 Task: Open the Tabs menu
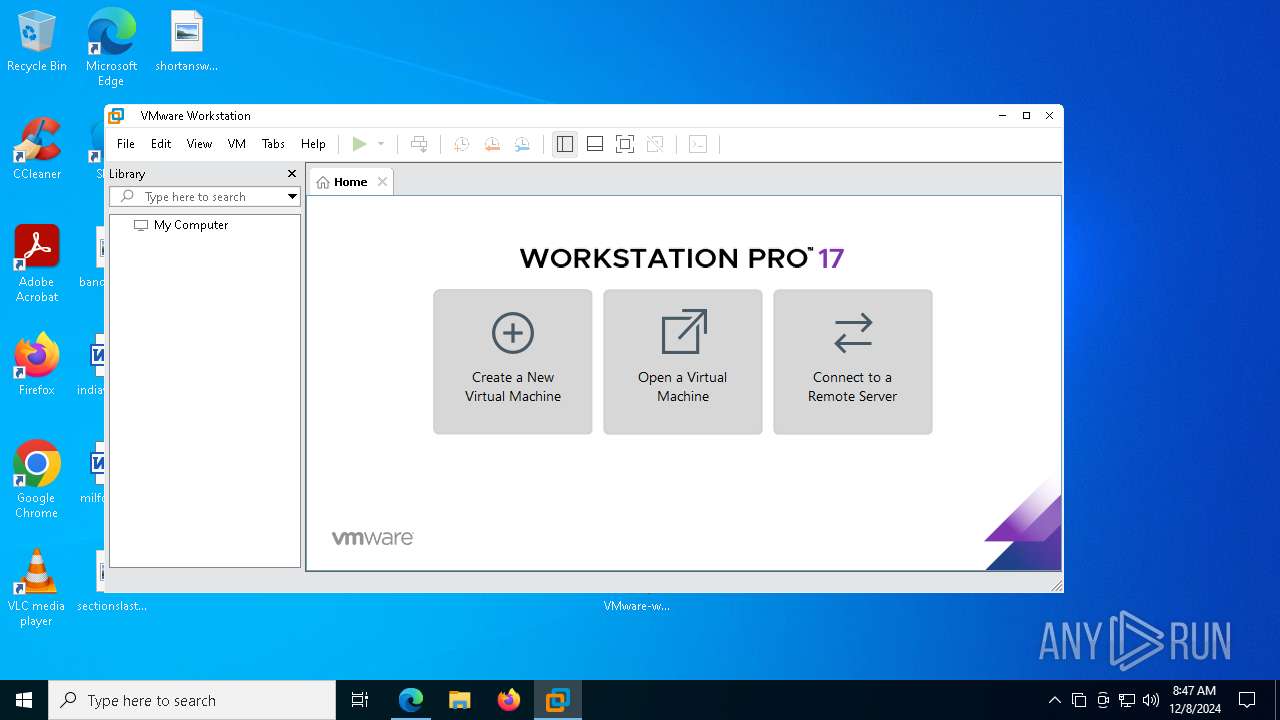coord(273,144)
